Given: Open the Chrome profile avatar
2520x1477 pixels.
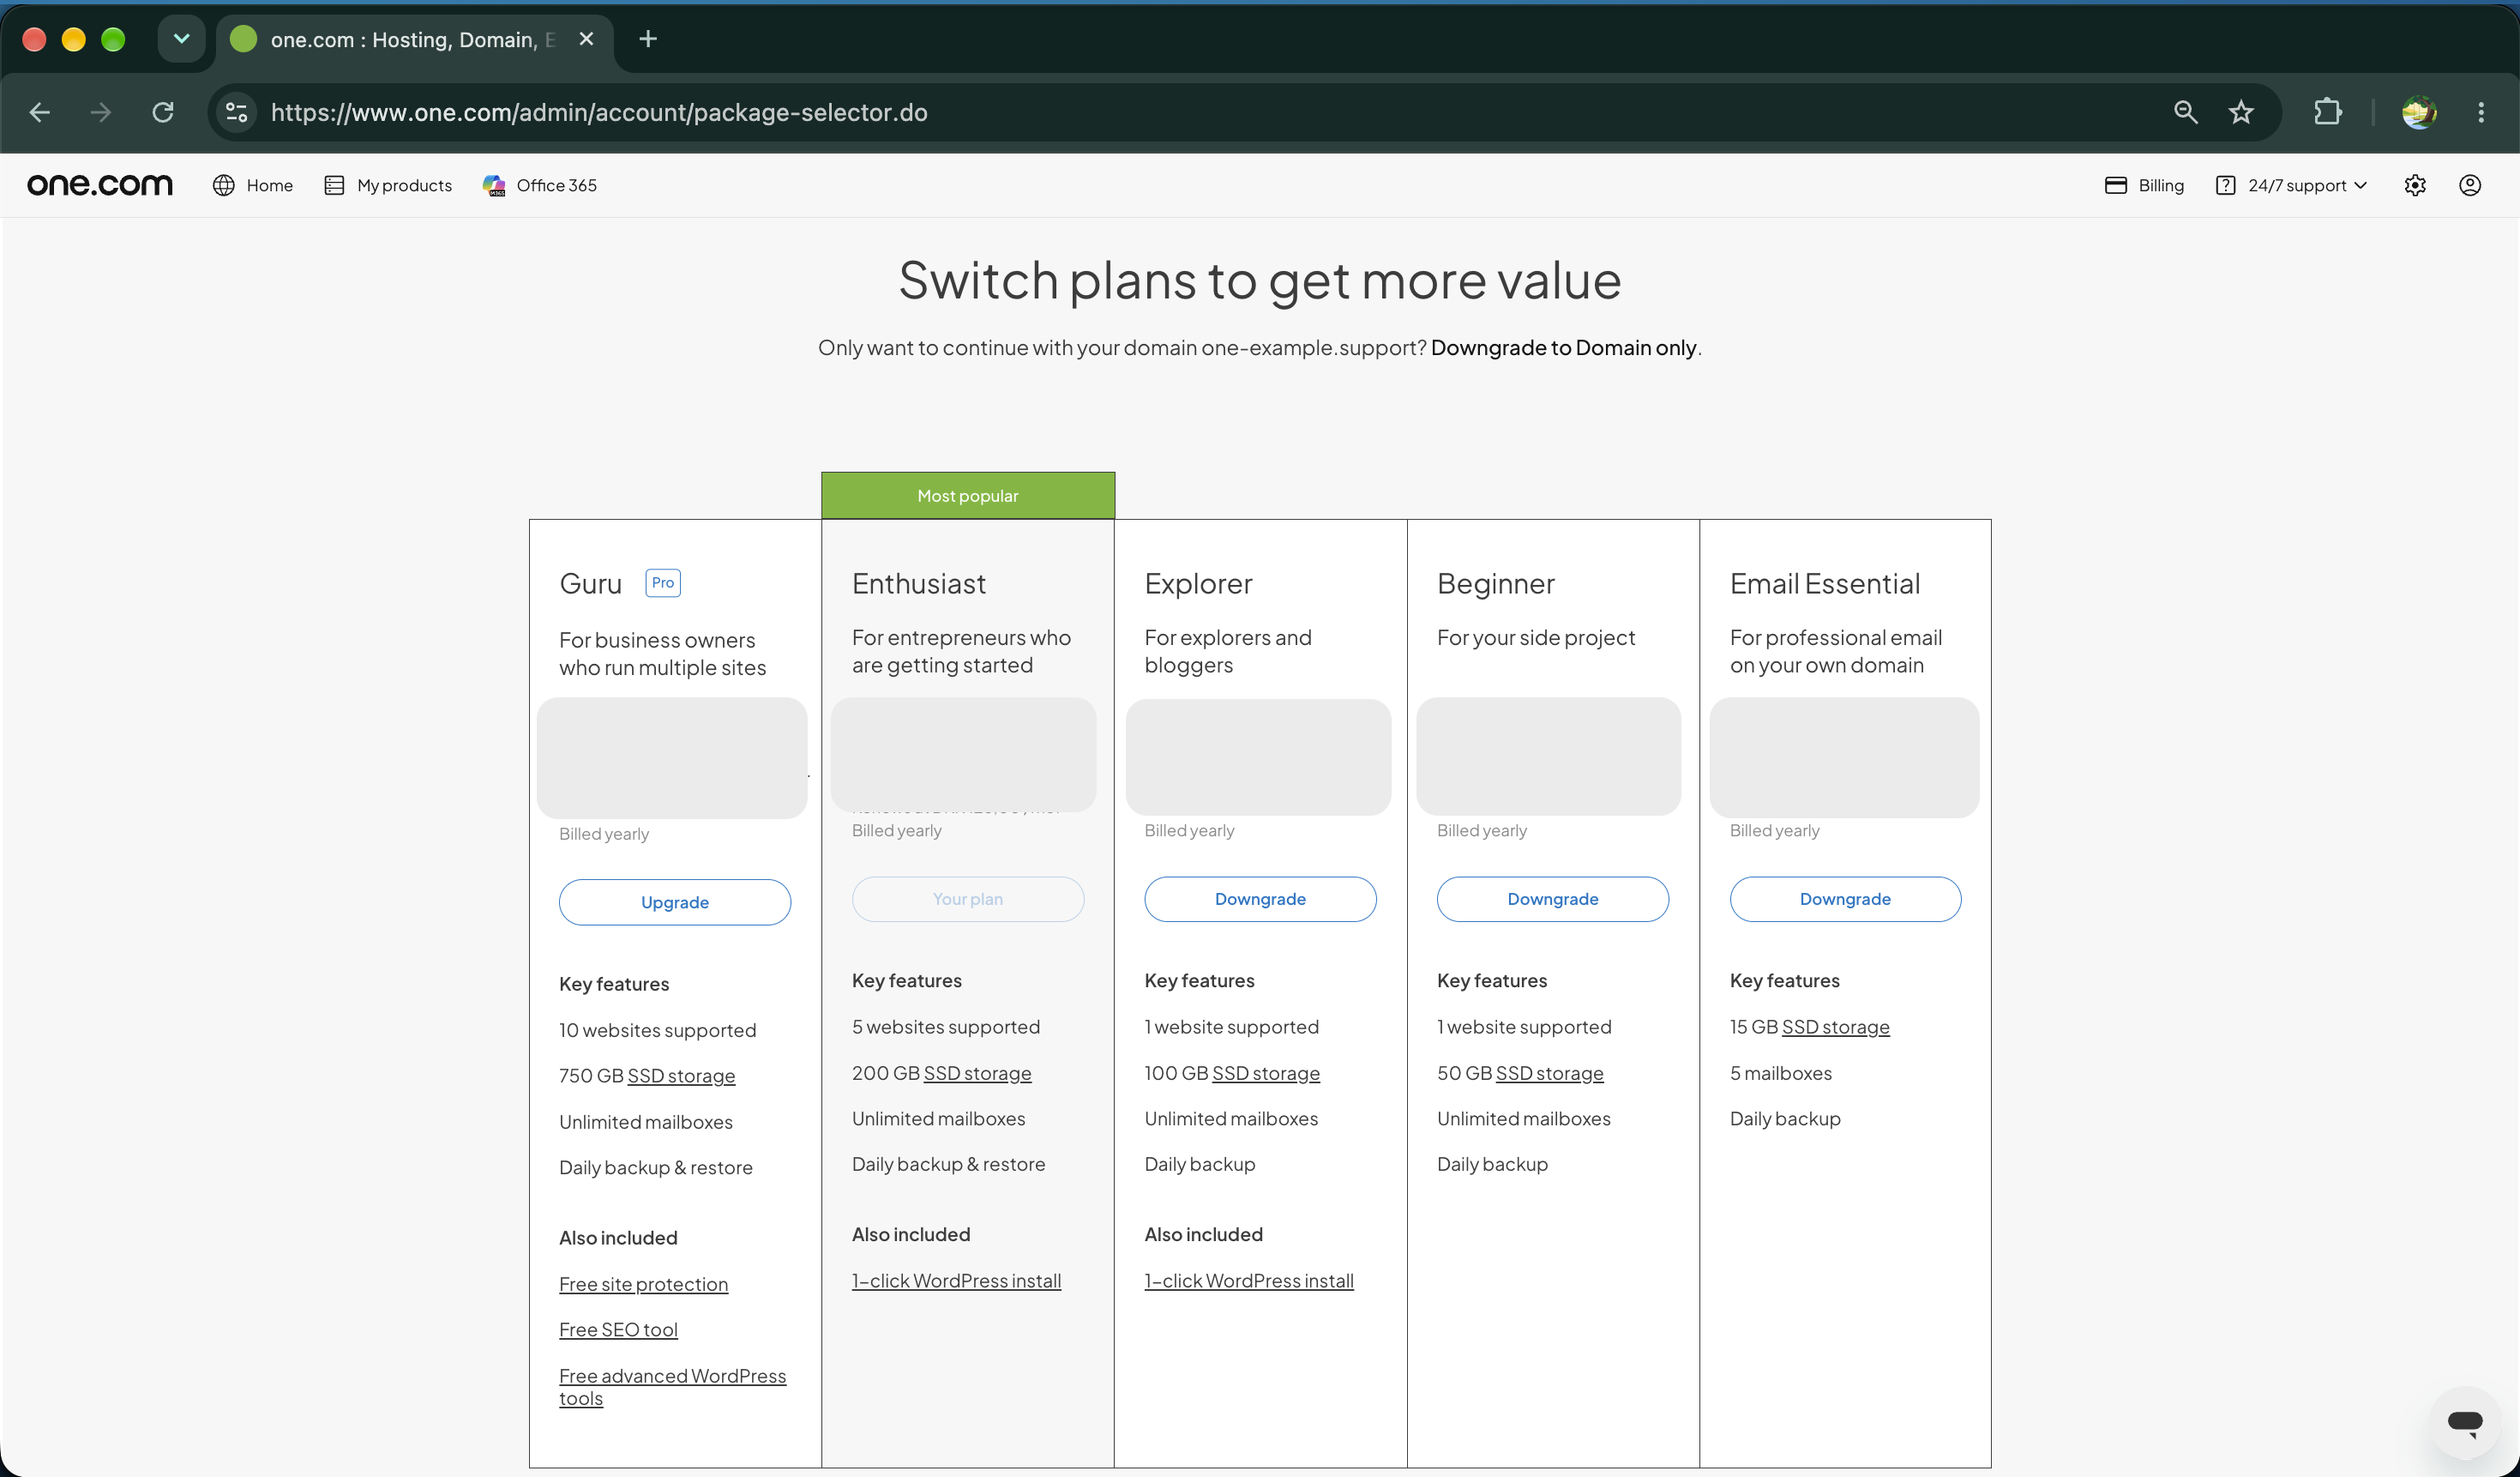Looking at the screenshot, I should 2419,112.
